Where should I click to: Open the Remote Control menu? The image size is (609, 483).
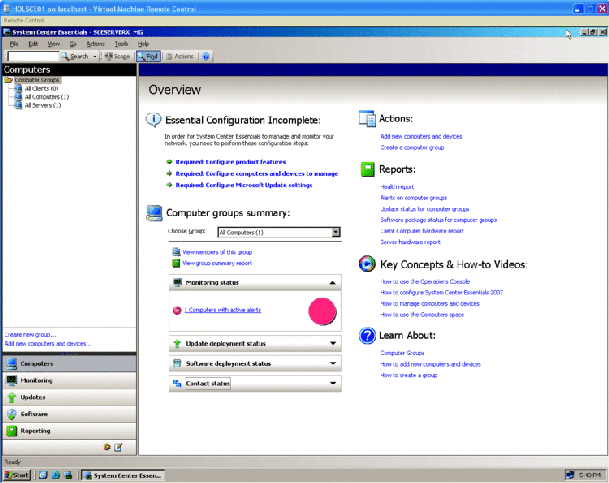[x=24, y=20]
